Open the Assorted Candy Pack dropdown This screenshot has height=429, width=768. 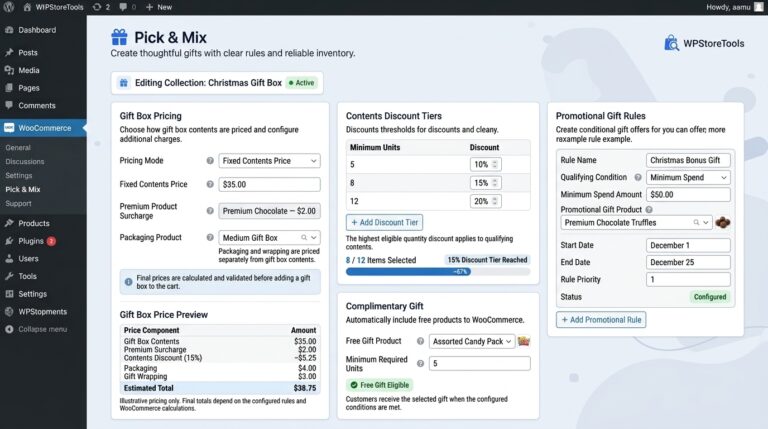472,341
